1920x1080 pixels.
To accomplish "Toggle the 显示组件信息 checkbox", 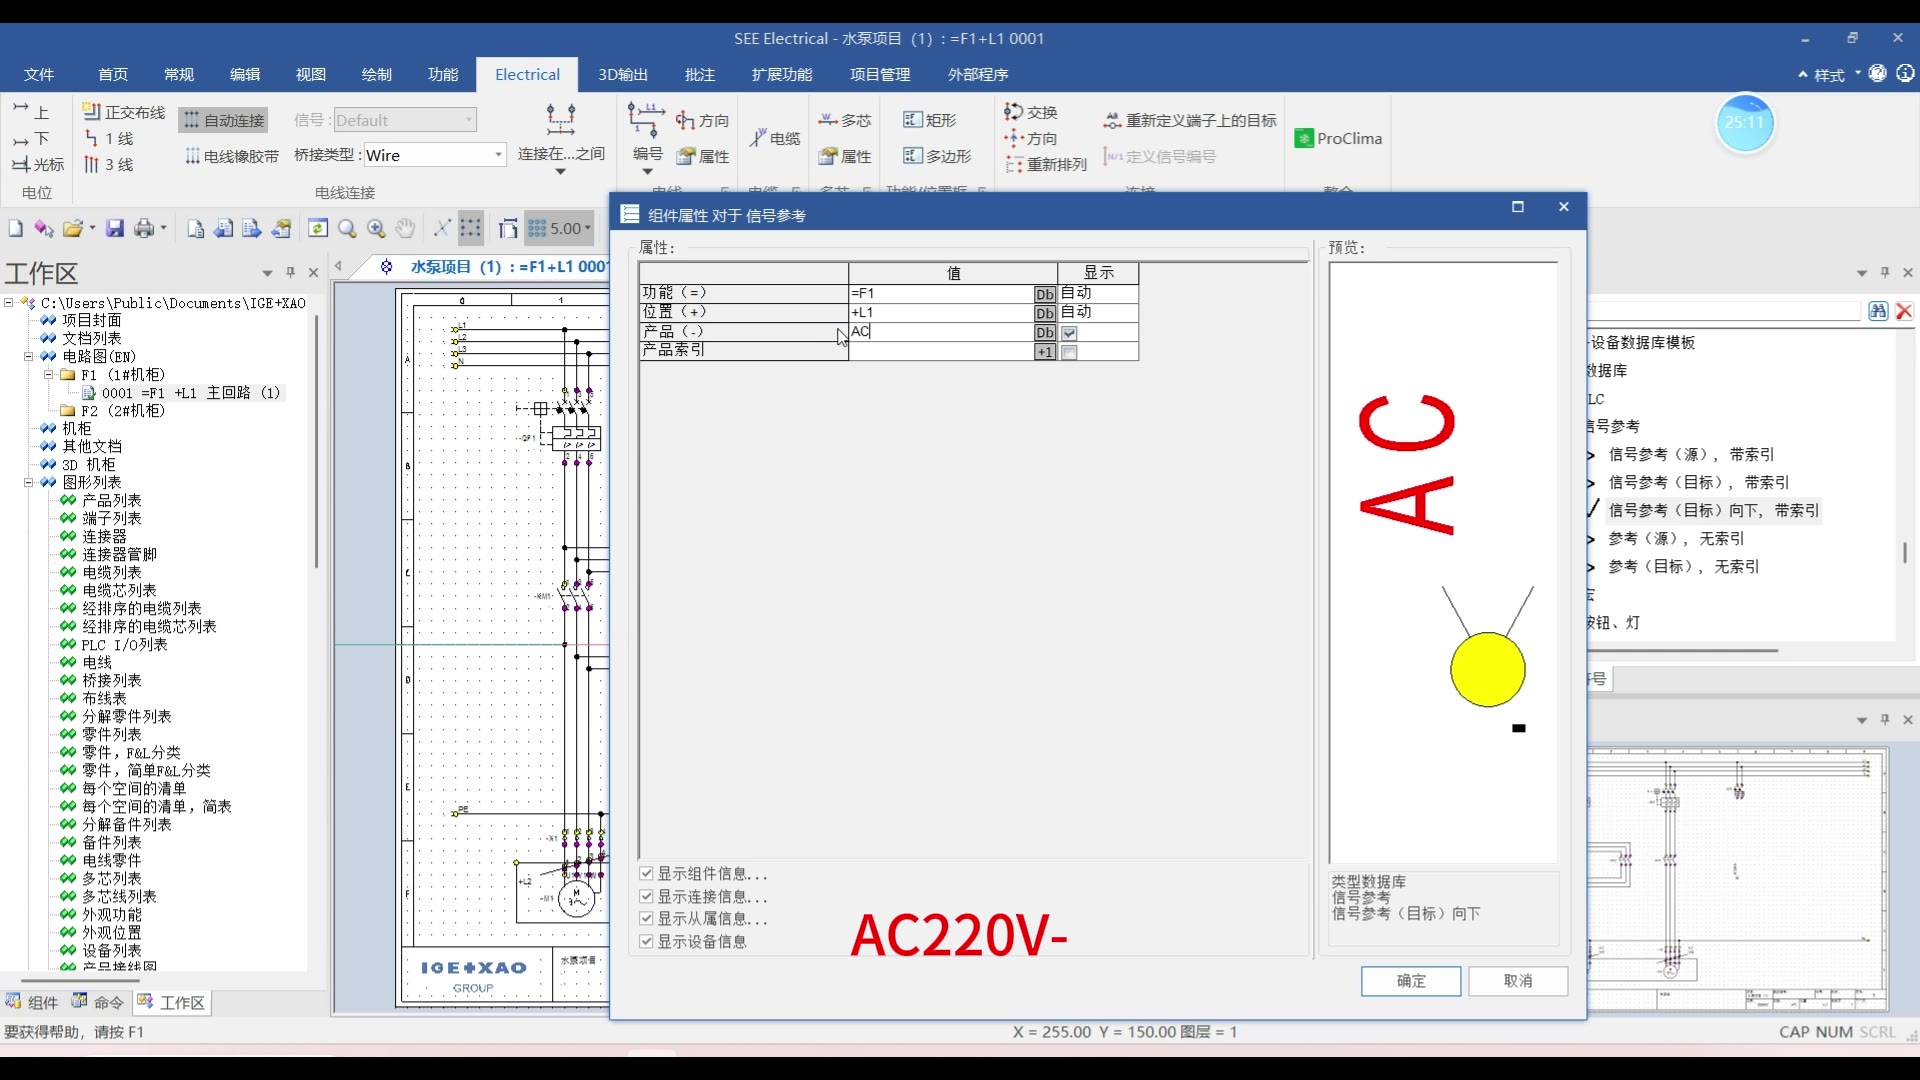I will click(x=646, y=874).
